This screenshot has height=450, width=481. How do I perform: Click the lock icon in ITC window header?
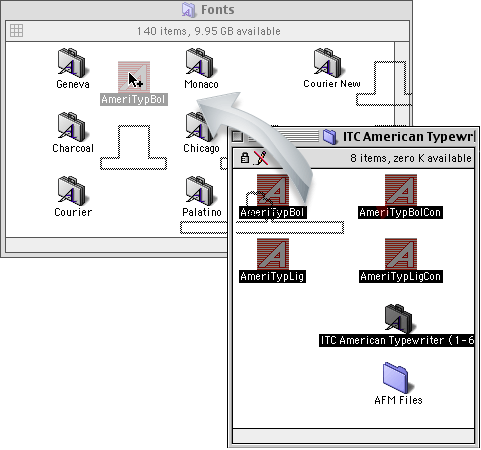[x=245, y=158]
